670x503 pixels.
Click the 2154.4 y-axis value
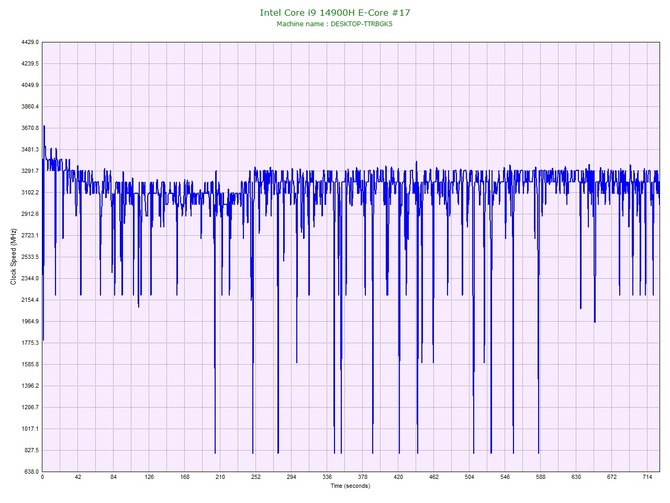(30, 300)
